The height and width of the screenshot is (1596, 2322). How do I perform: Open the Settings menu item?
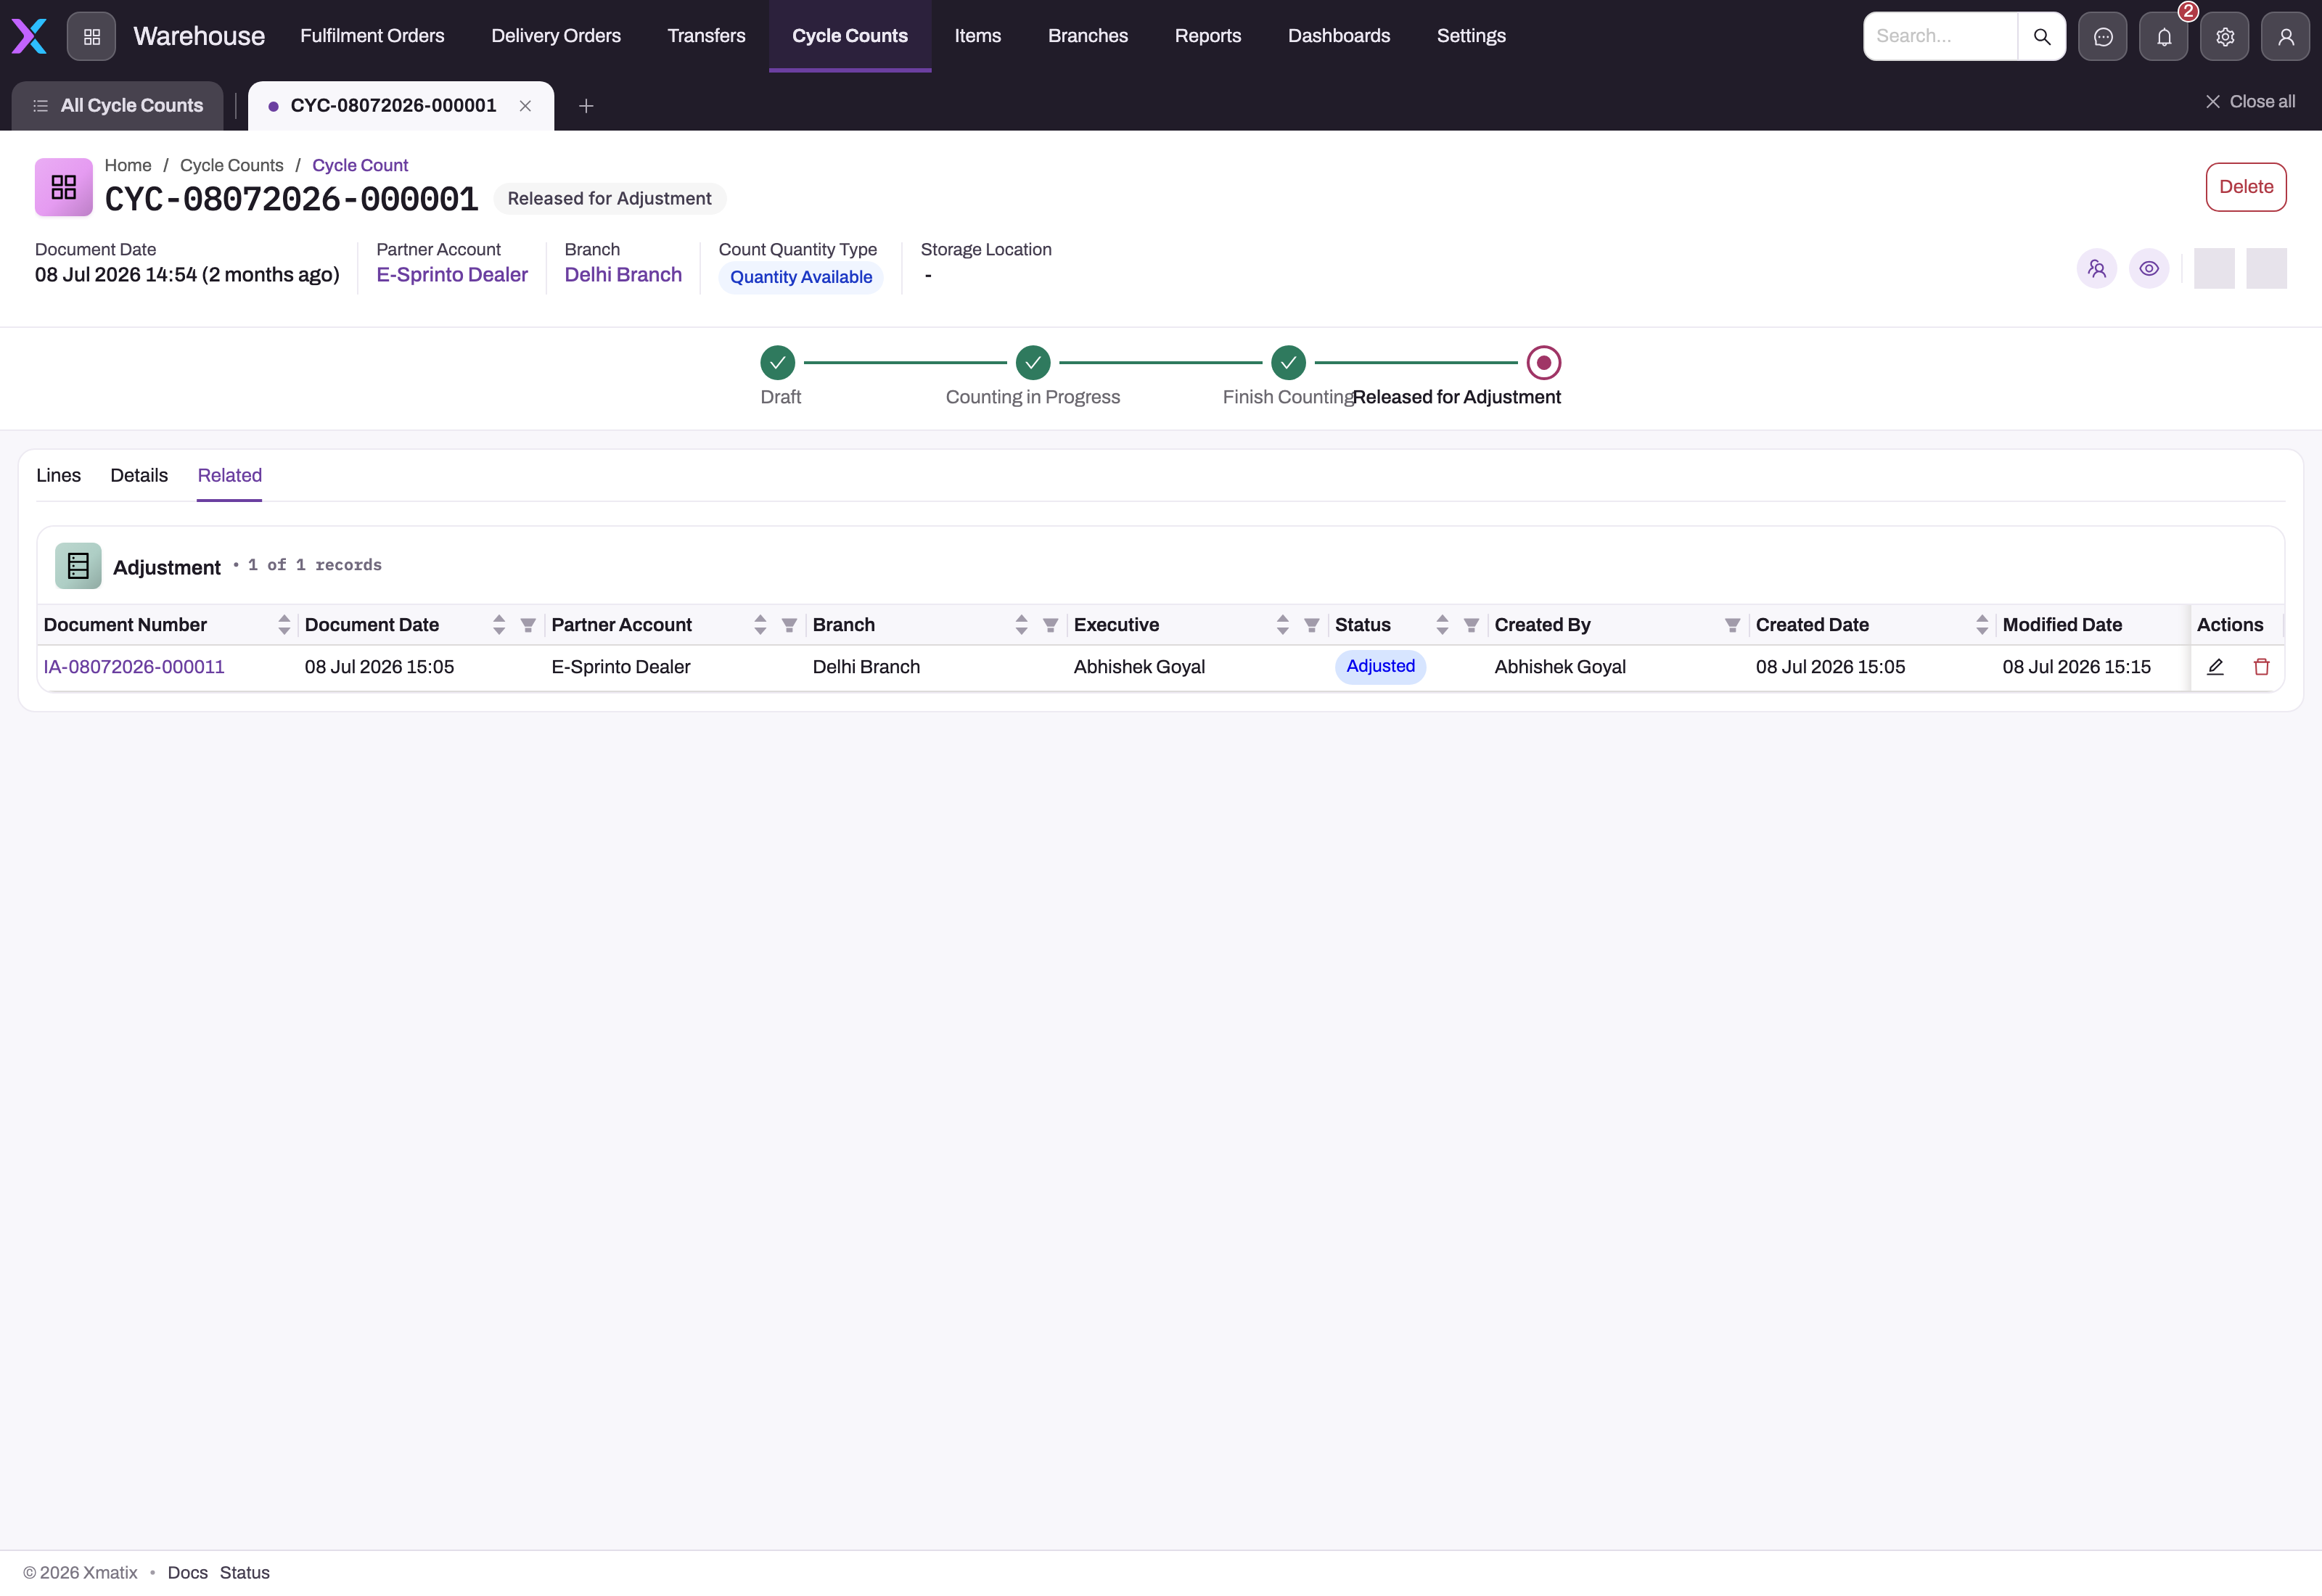[x=1470, y=36]
